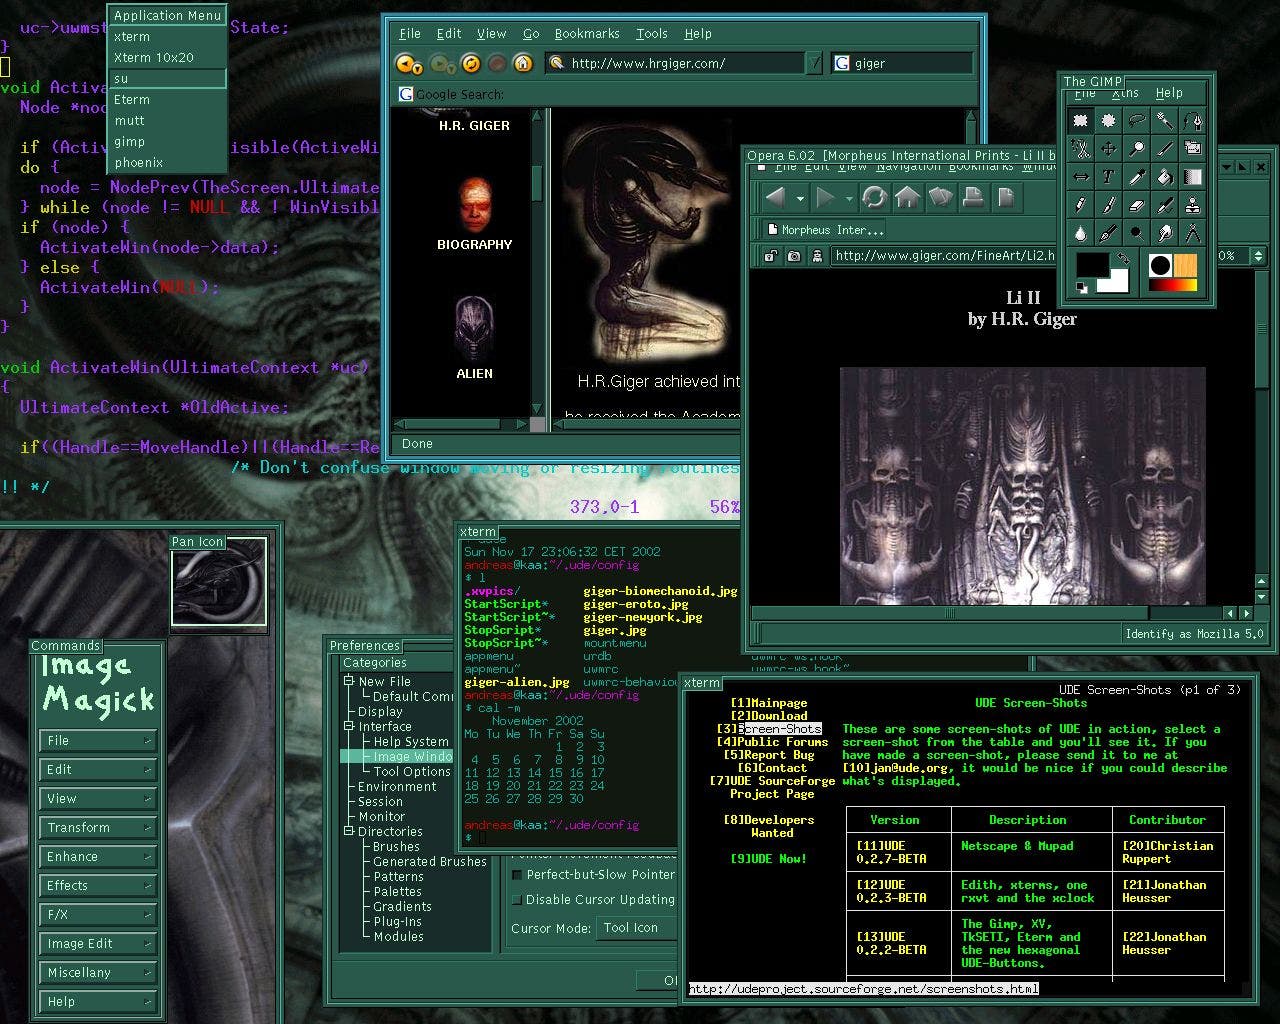Image resolution: width=1280 pixels, height=1024 pixels.
Task: Click the black foreground color swatch
Action: (x=1091, y=267)
